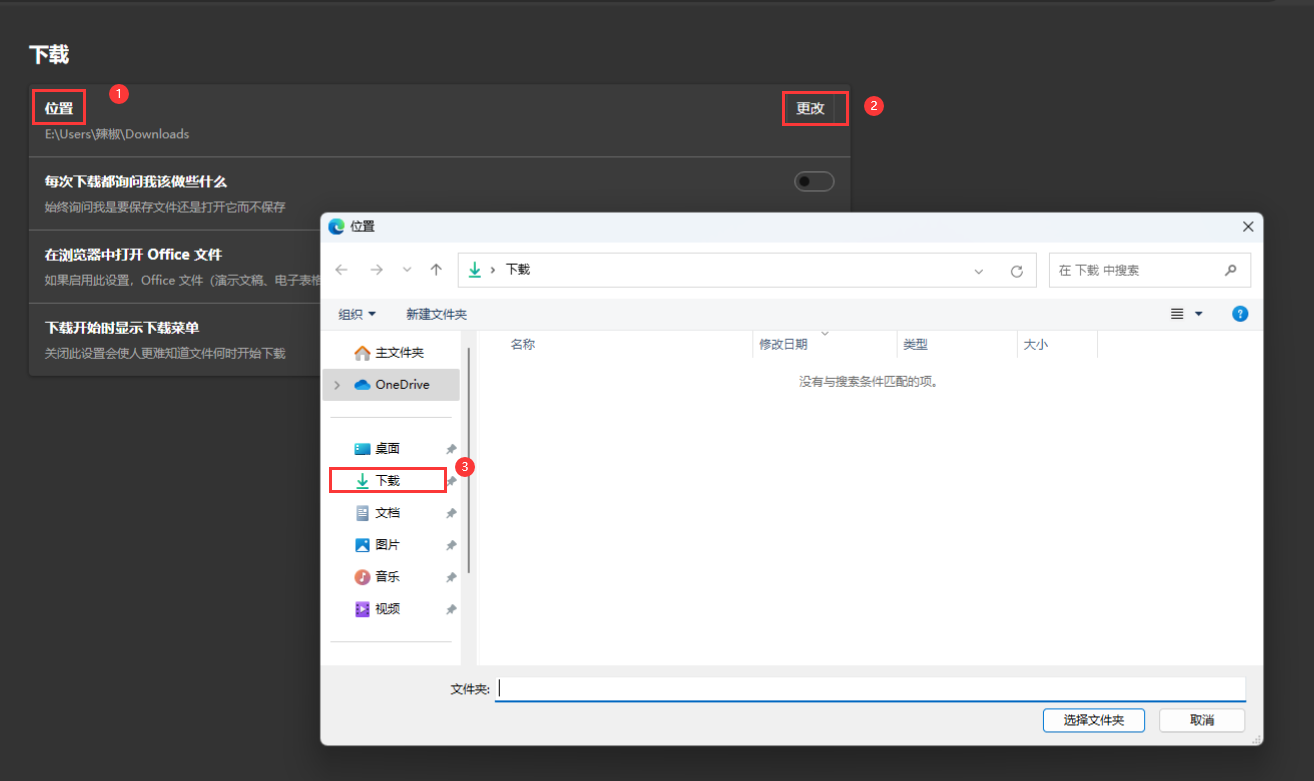
Task: Select 图片 in quick access
Action: [x=388, y=545]
